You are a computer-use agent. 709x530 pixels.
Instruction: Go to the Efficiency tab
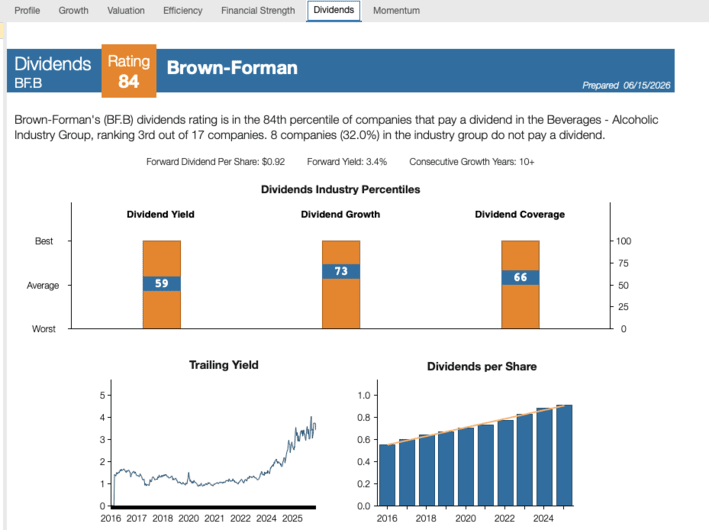tap(183, 10)
